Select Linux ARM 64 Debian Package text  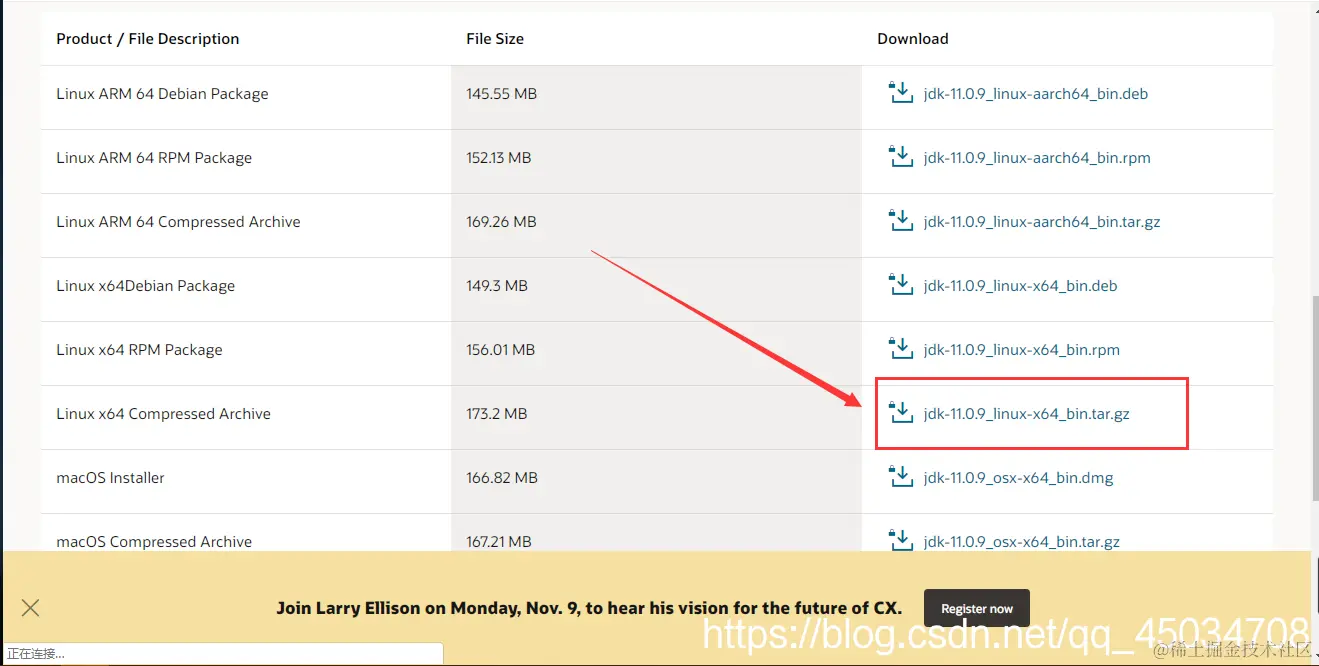162,94
